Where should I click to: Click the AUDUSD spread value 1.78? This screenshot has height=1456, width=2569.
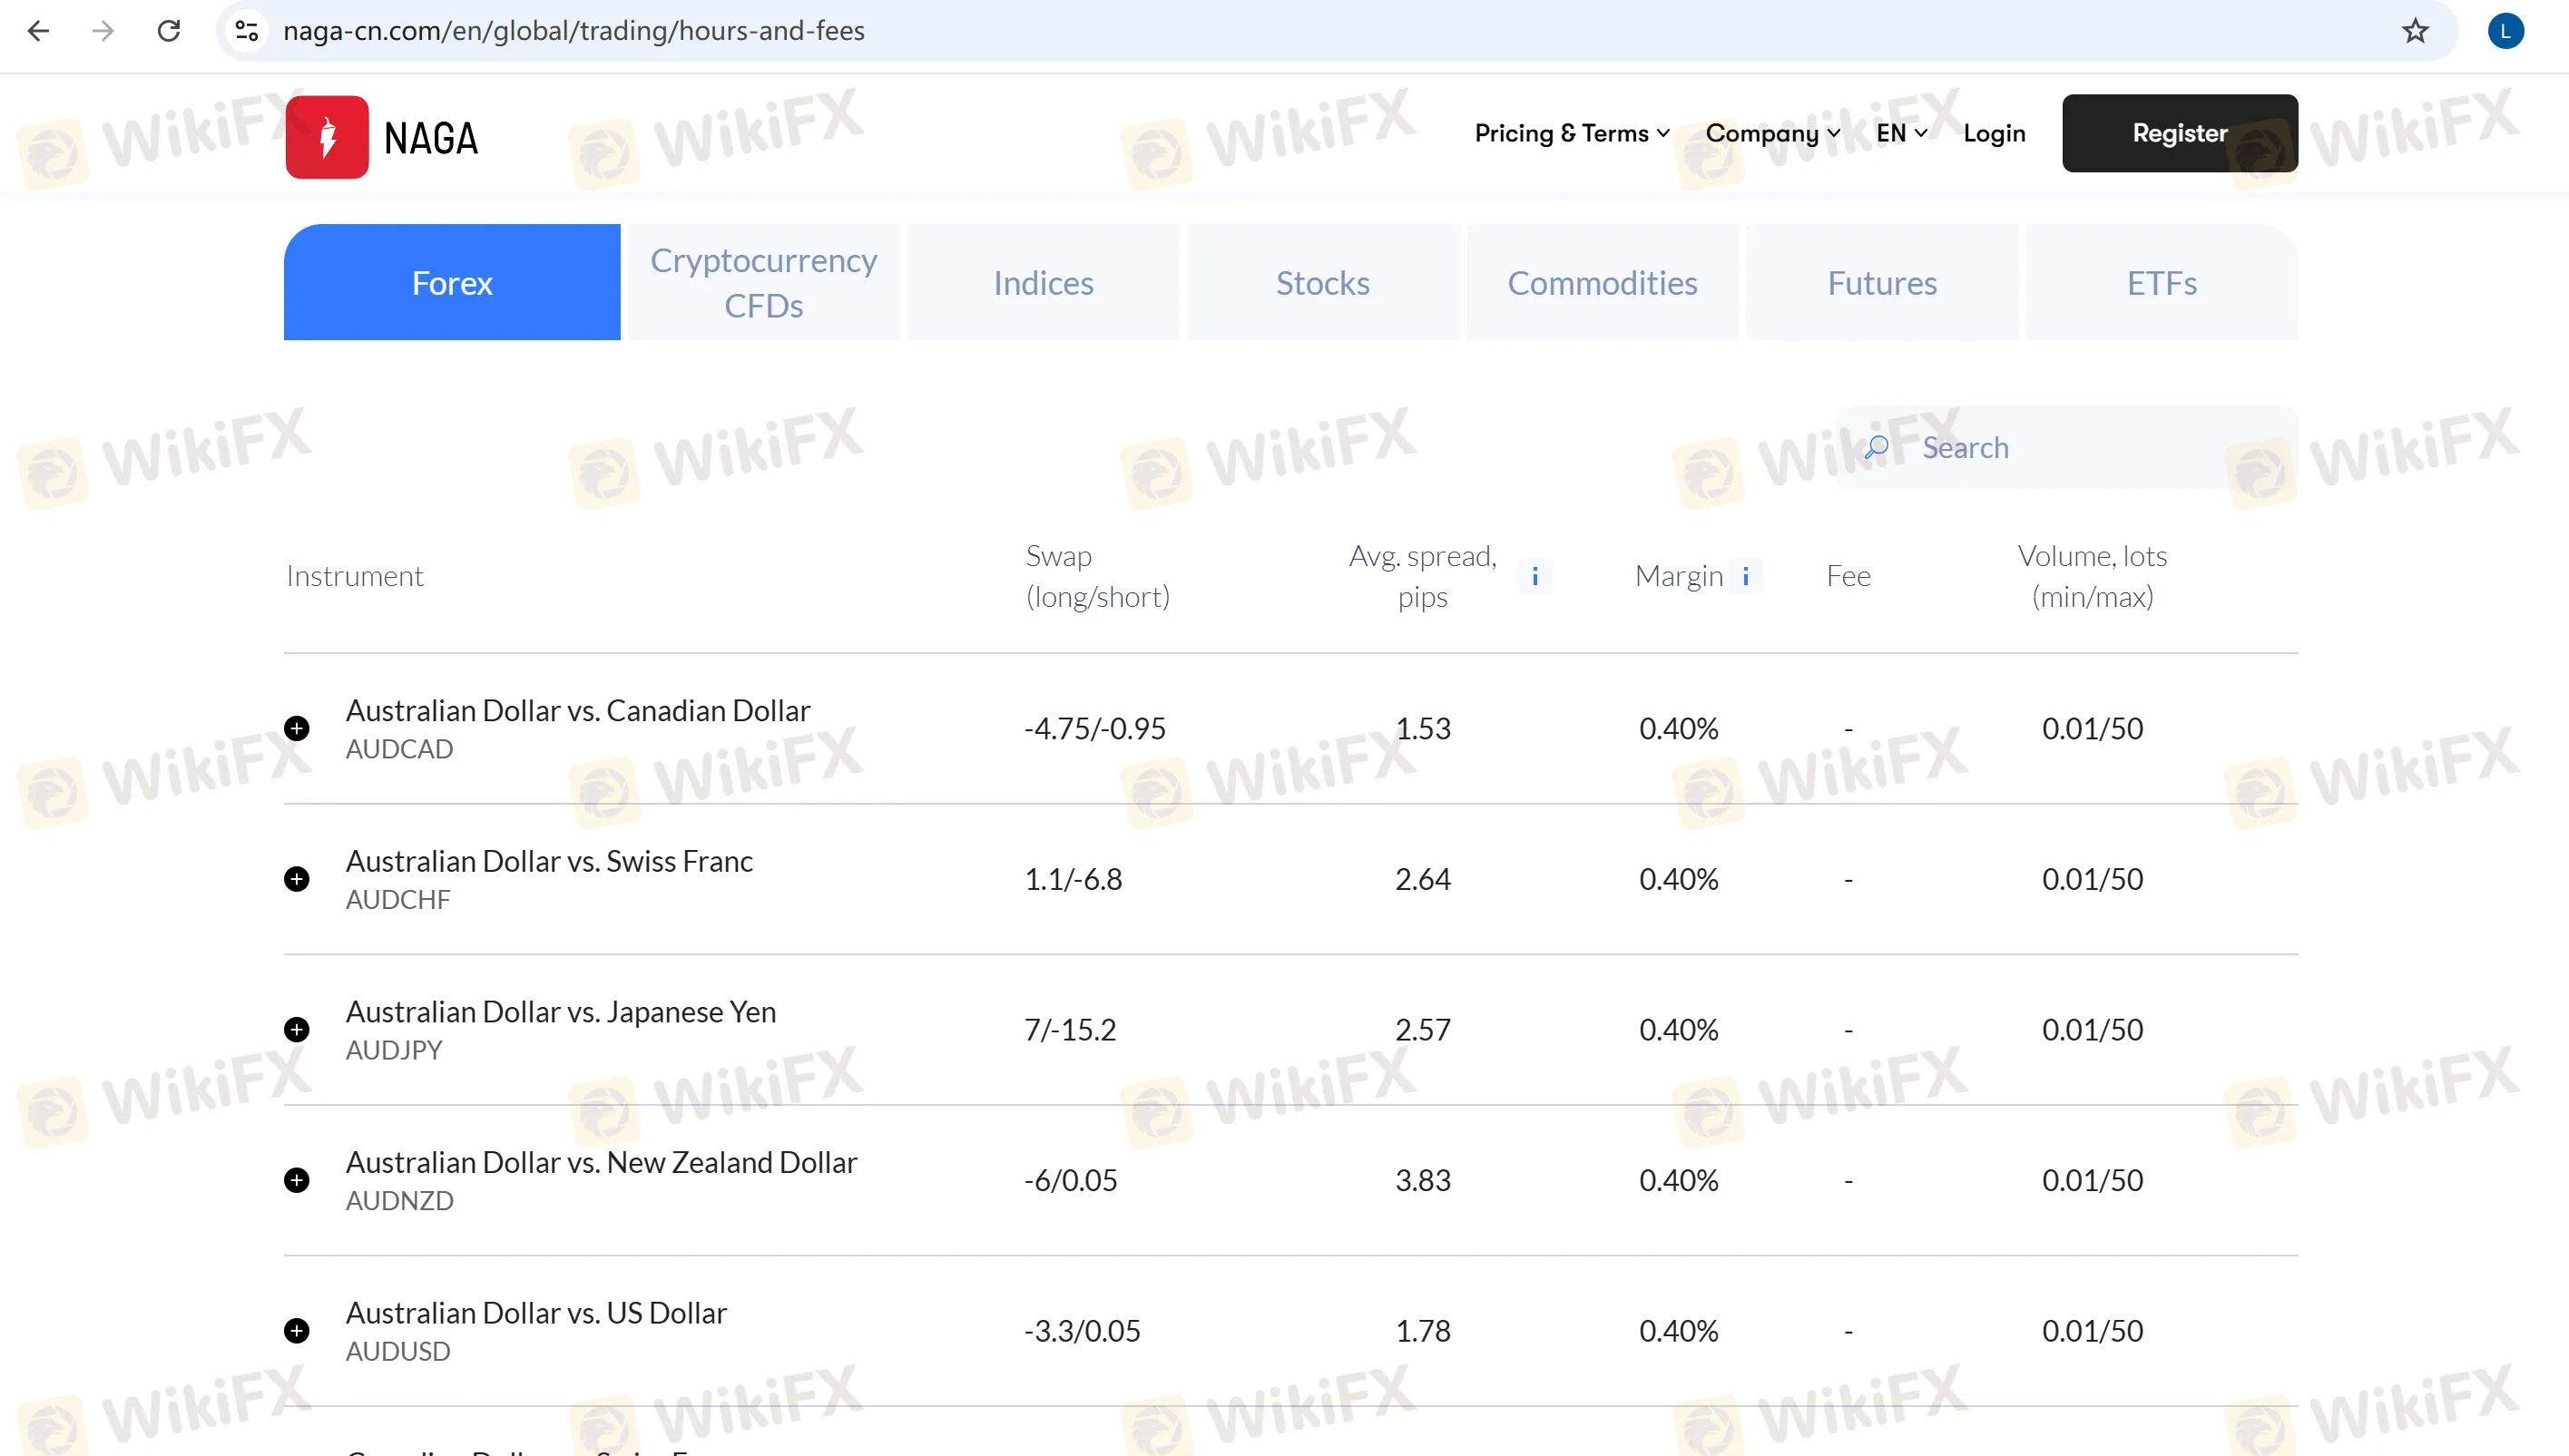click(1422, 1331)
